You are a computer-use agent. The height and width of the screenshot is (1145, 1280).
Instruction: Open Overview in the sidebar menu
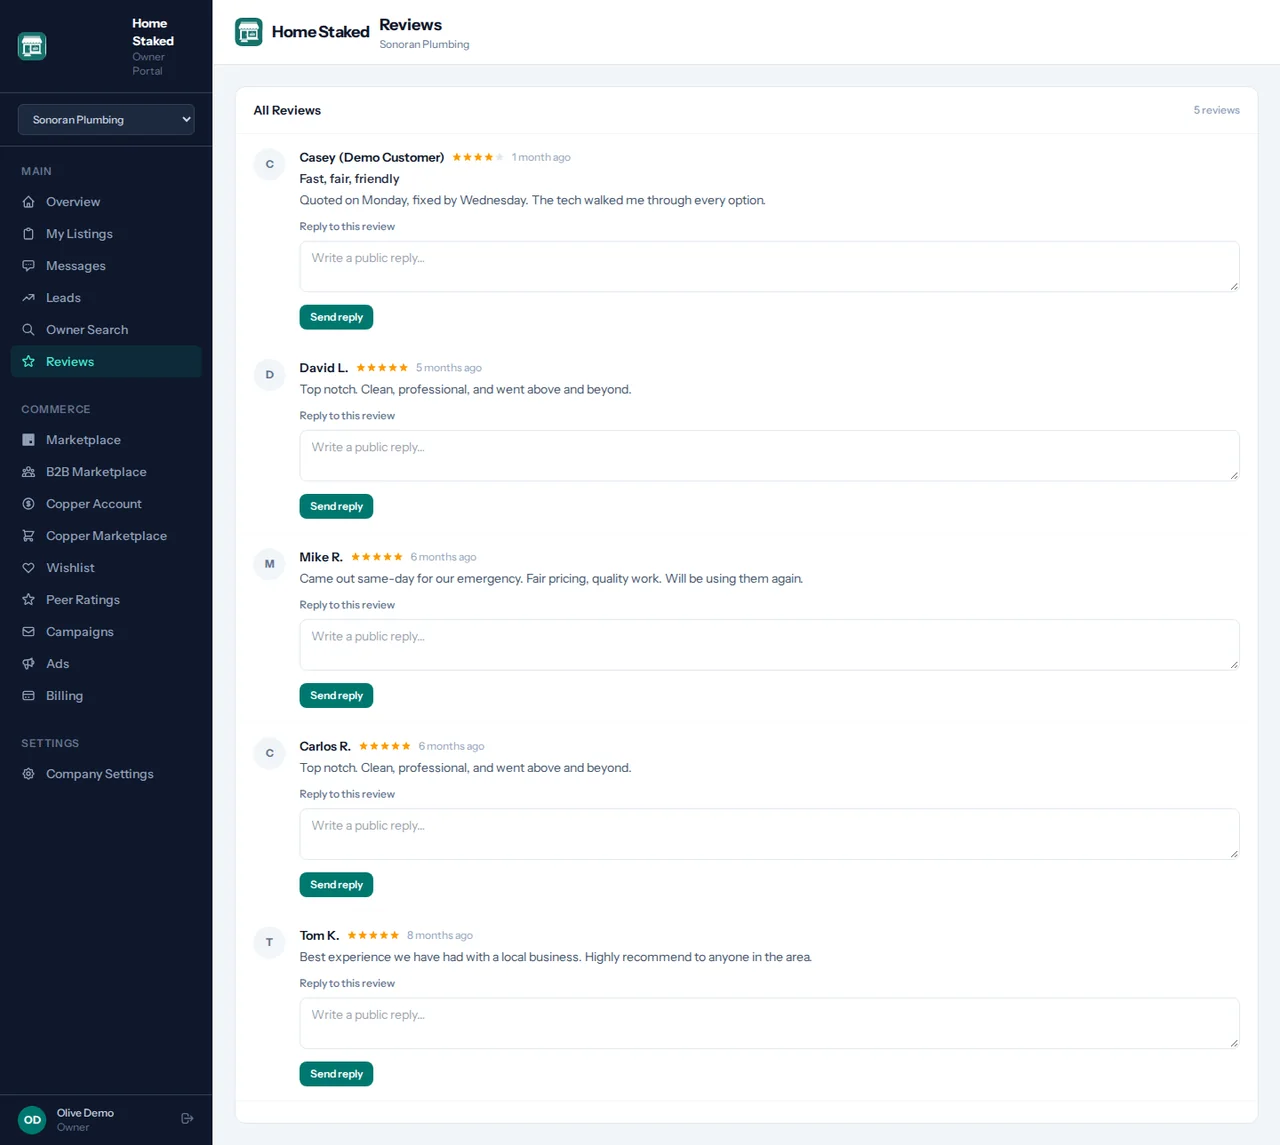(106, 202)
